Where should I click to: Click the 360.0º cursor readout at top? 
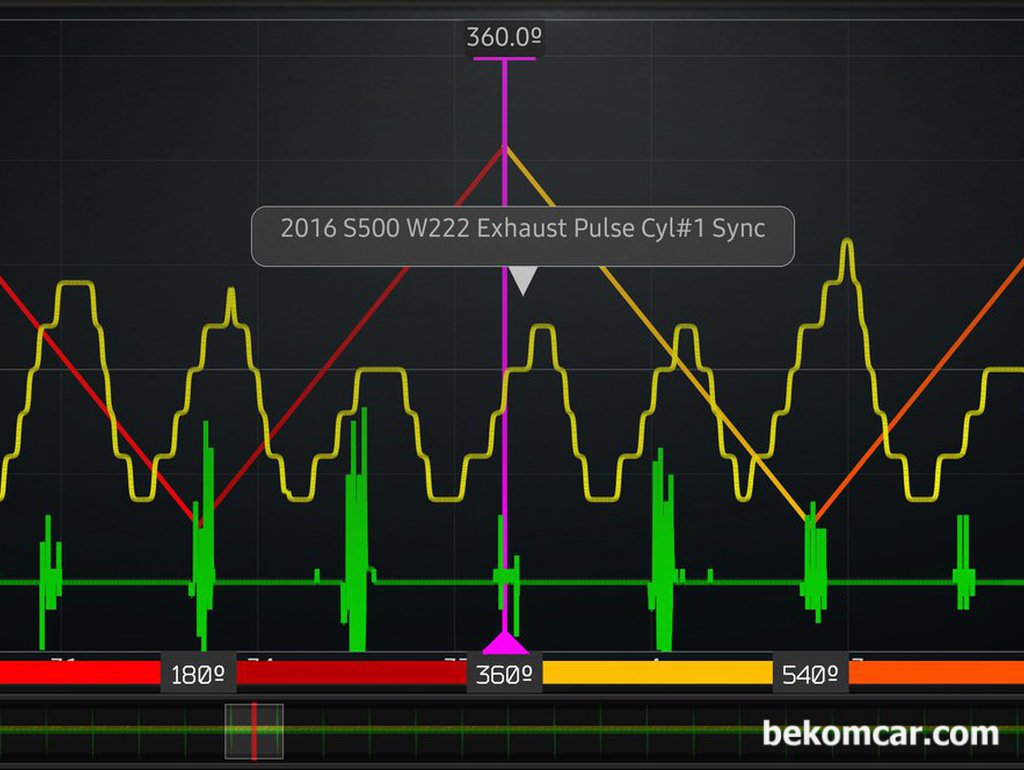504,38
